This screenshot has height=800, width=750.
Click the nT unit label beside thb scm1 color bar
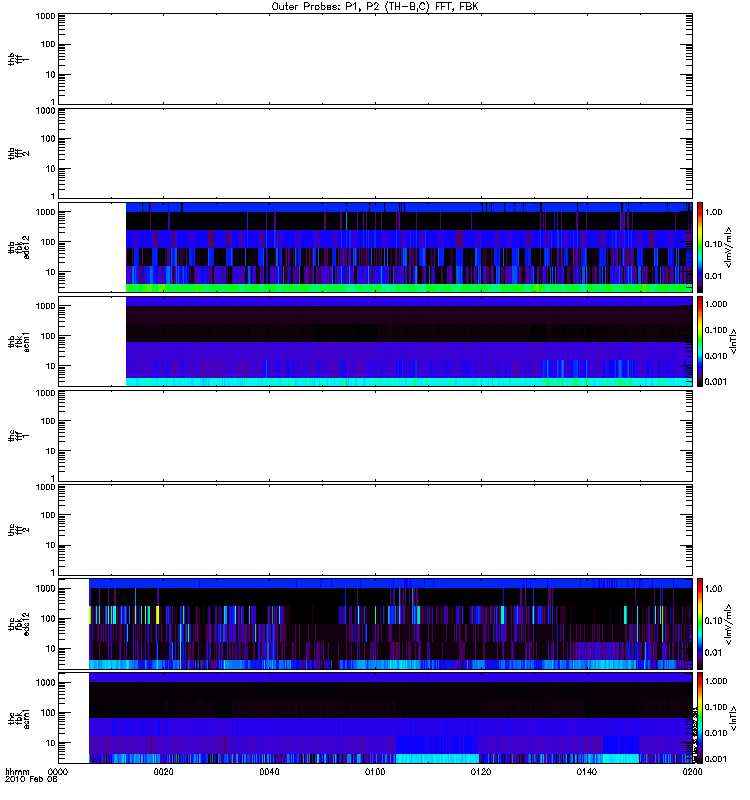[733, 341]
